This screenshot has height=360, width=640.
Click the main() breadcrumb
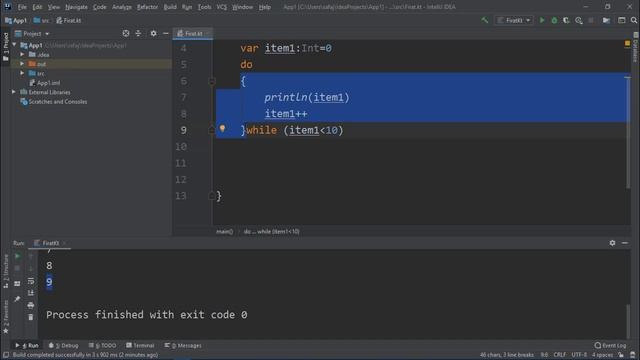(x=224, y=231)
